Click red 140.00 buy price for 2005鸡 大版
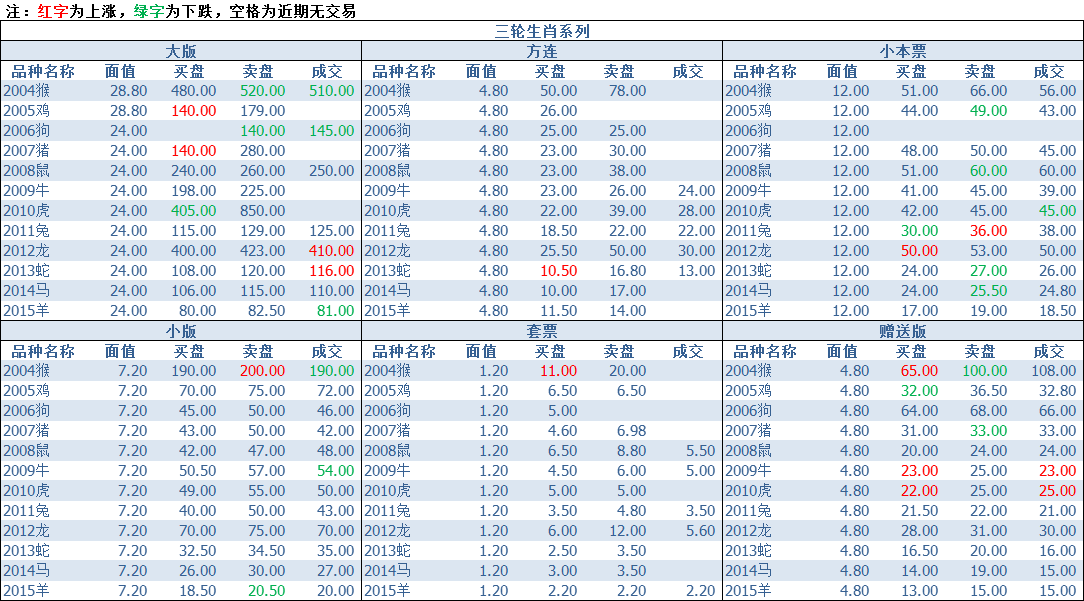The width and height of the screenshot is (1084, 601). [194, 111]
